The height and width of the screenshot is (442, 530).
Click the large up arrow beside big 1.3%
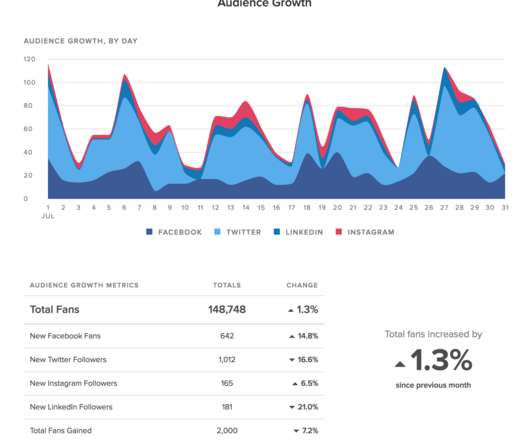click(x=400, y=364)
